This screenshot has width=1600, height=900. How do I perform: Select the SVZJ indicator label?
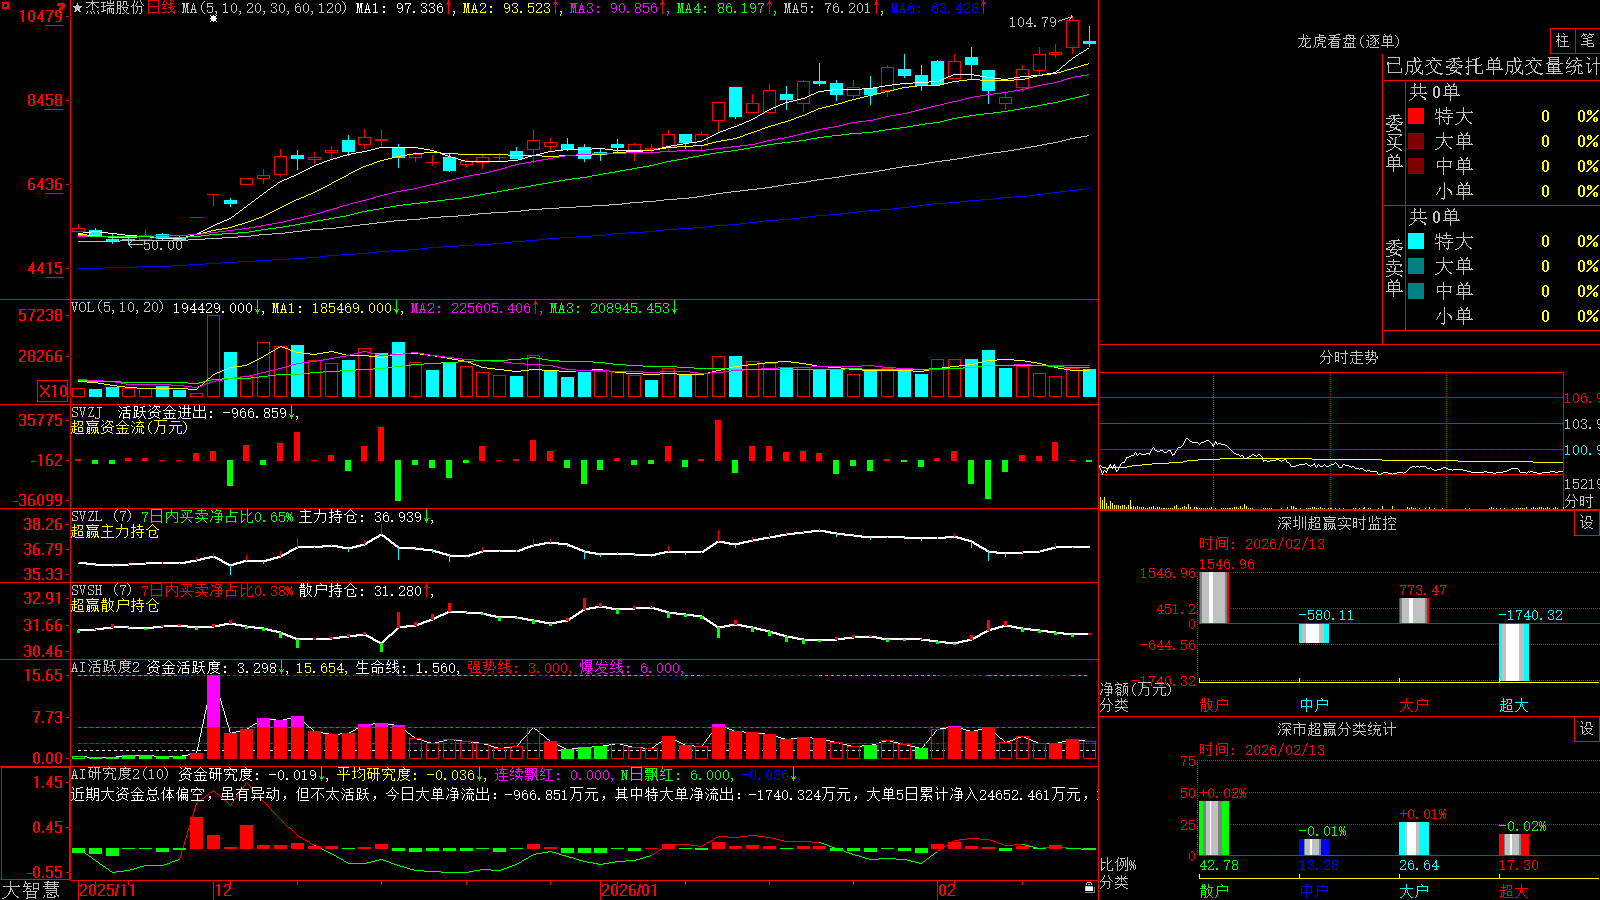tap(87, 412)
